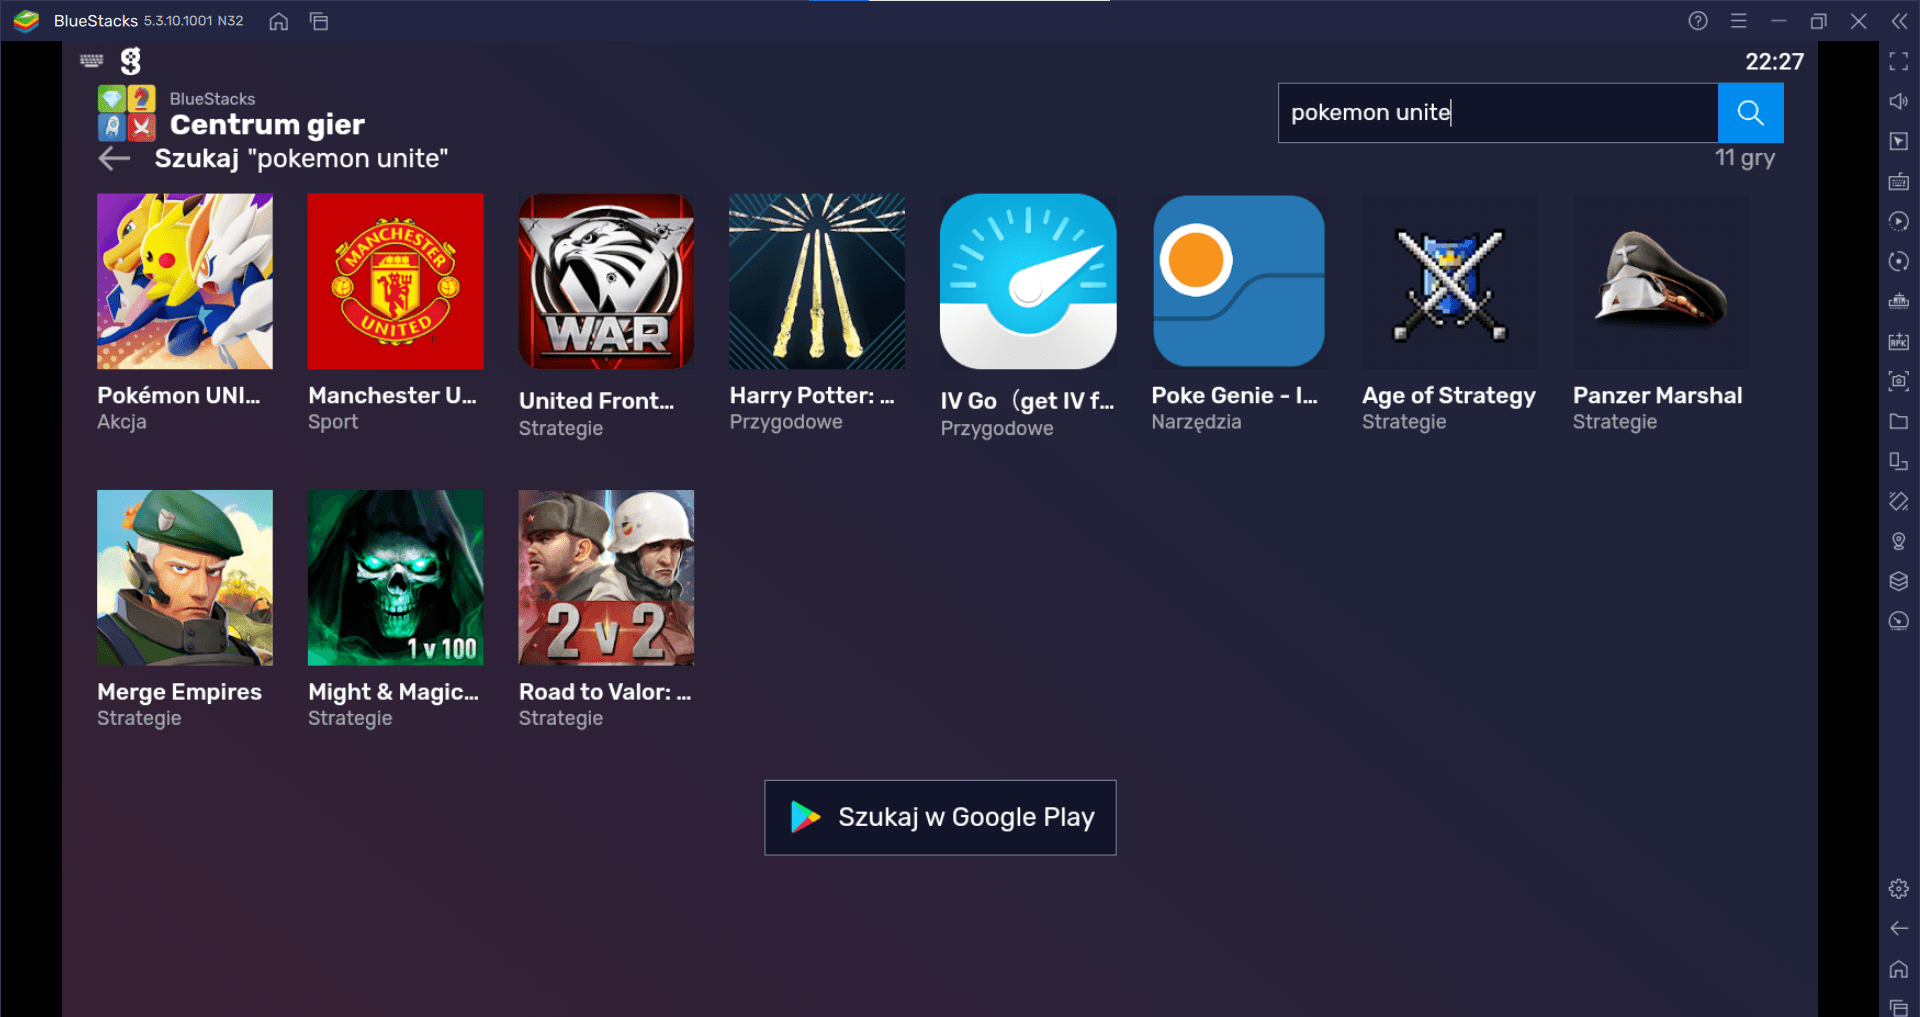Toggle fullscreen mode in BlueStacks sidebar
1920x1017 pixels.
pos(1898,62)
